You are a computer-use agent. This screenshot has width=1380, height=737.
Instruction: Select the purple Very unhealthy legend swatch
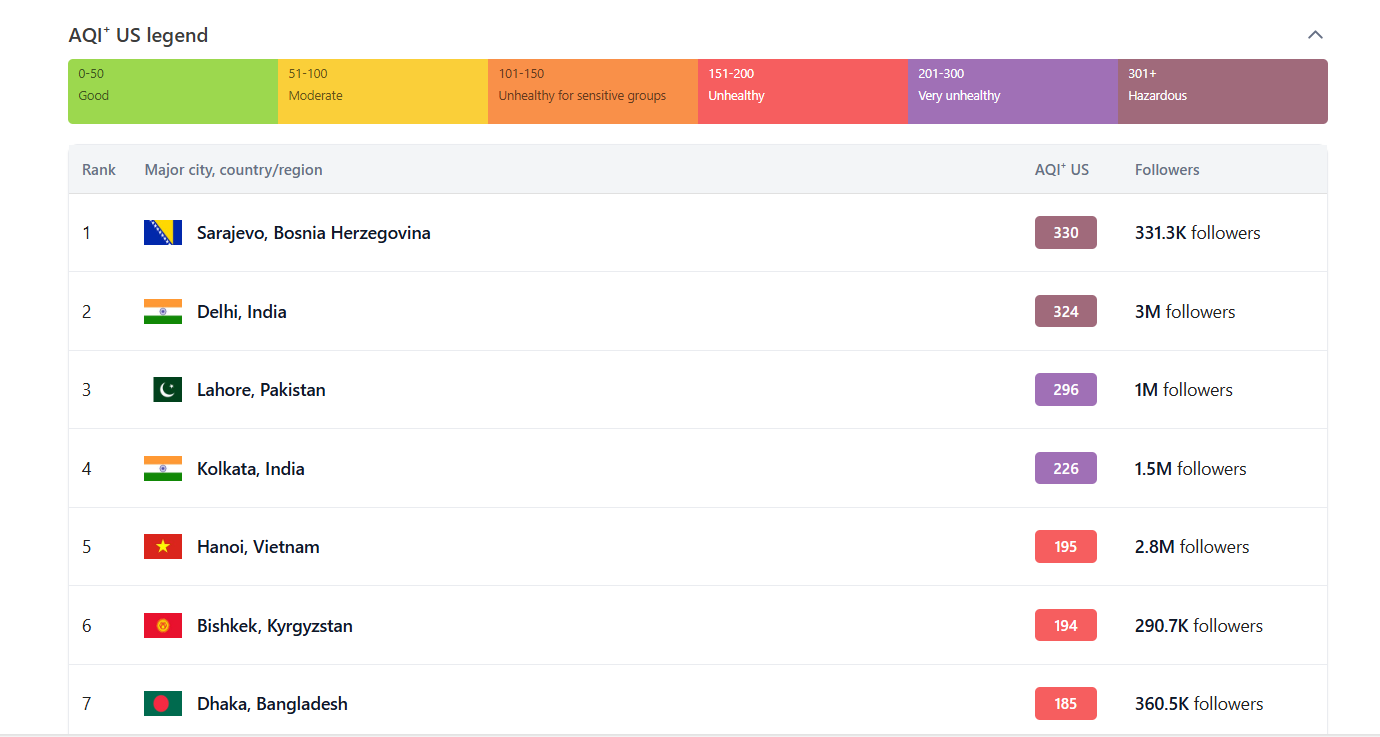[1012, 91]
